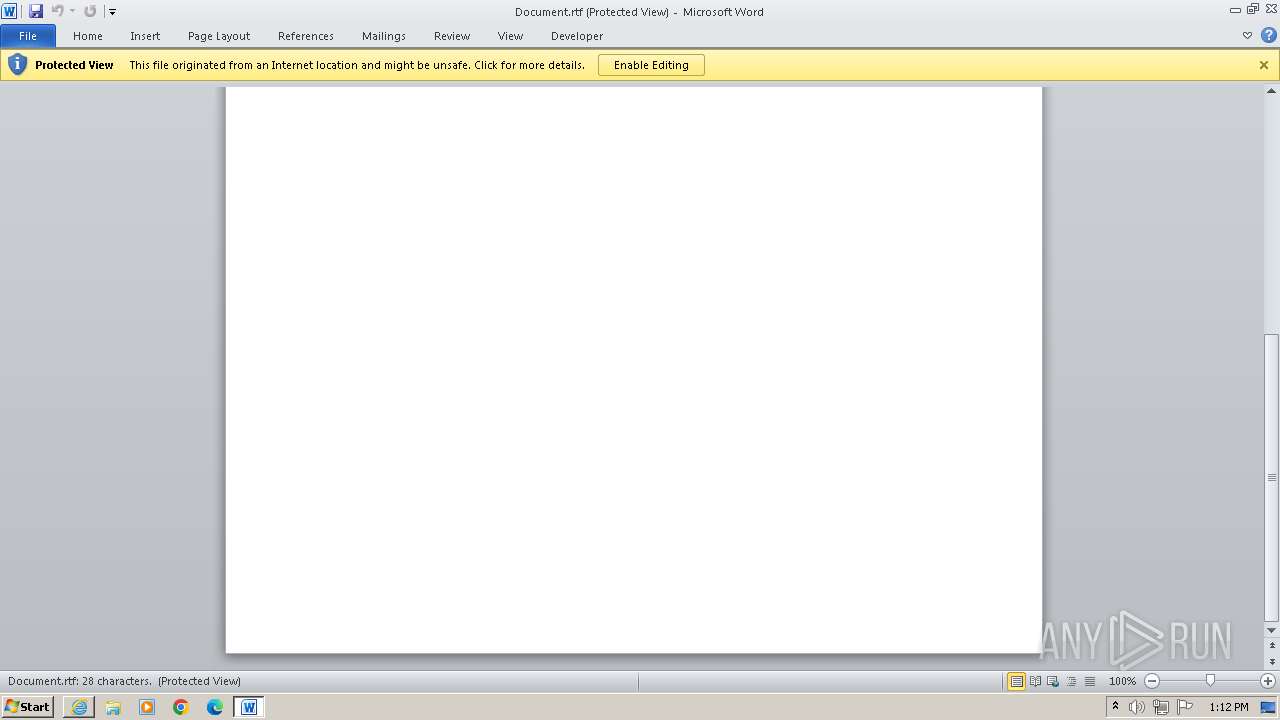This screenshot has width=1280, height=720.
Task: Click the vertical scrollbar thumb
Action: [1272, 477]
